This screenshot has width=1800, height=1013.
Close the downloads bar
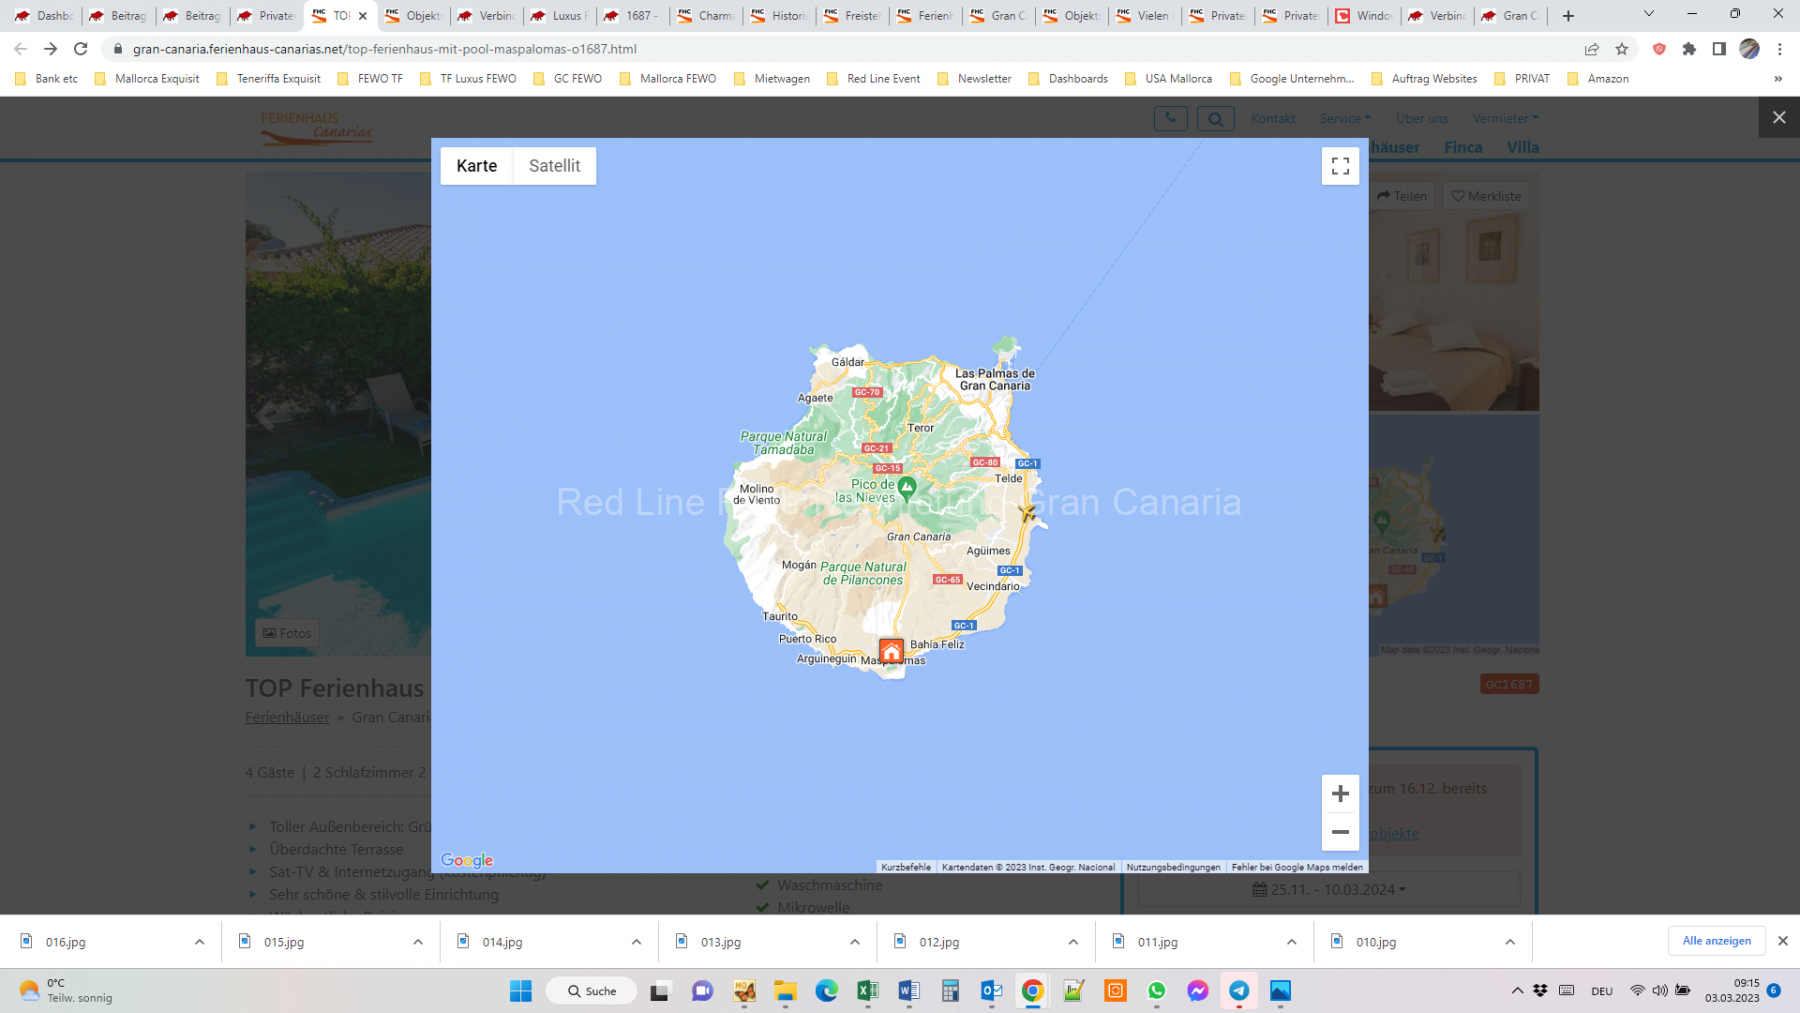1783,941
